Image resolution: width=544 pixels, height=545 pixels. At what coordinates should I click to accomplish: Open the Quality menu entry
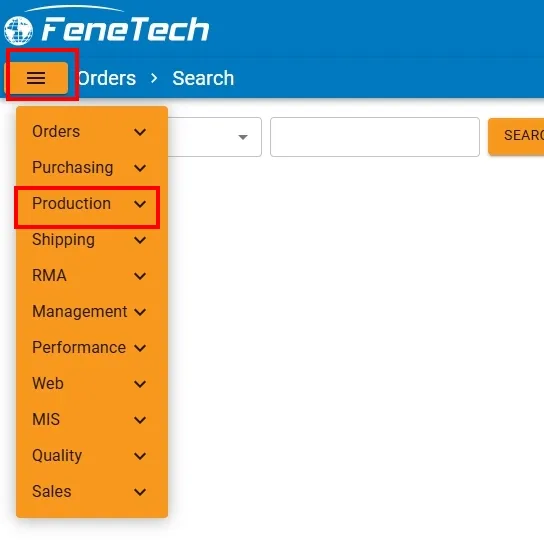89,456
